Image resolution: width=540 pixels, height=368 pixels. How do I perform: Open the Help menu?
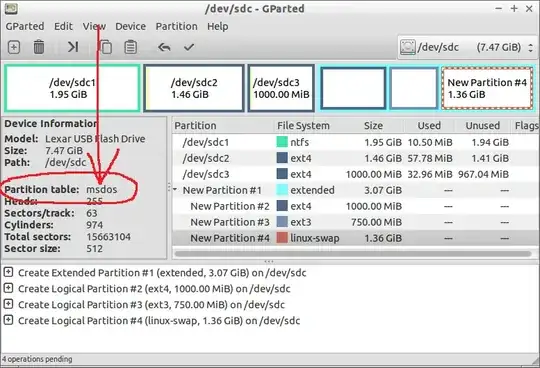click(x=217, y=27)
